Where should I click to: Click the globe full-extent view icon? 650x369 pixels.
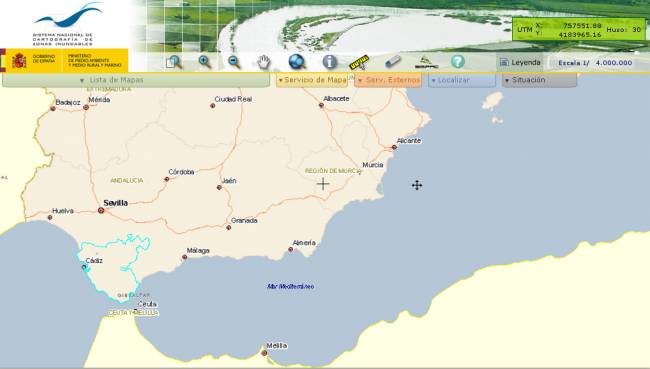click(297, 62)
